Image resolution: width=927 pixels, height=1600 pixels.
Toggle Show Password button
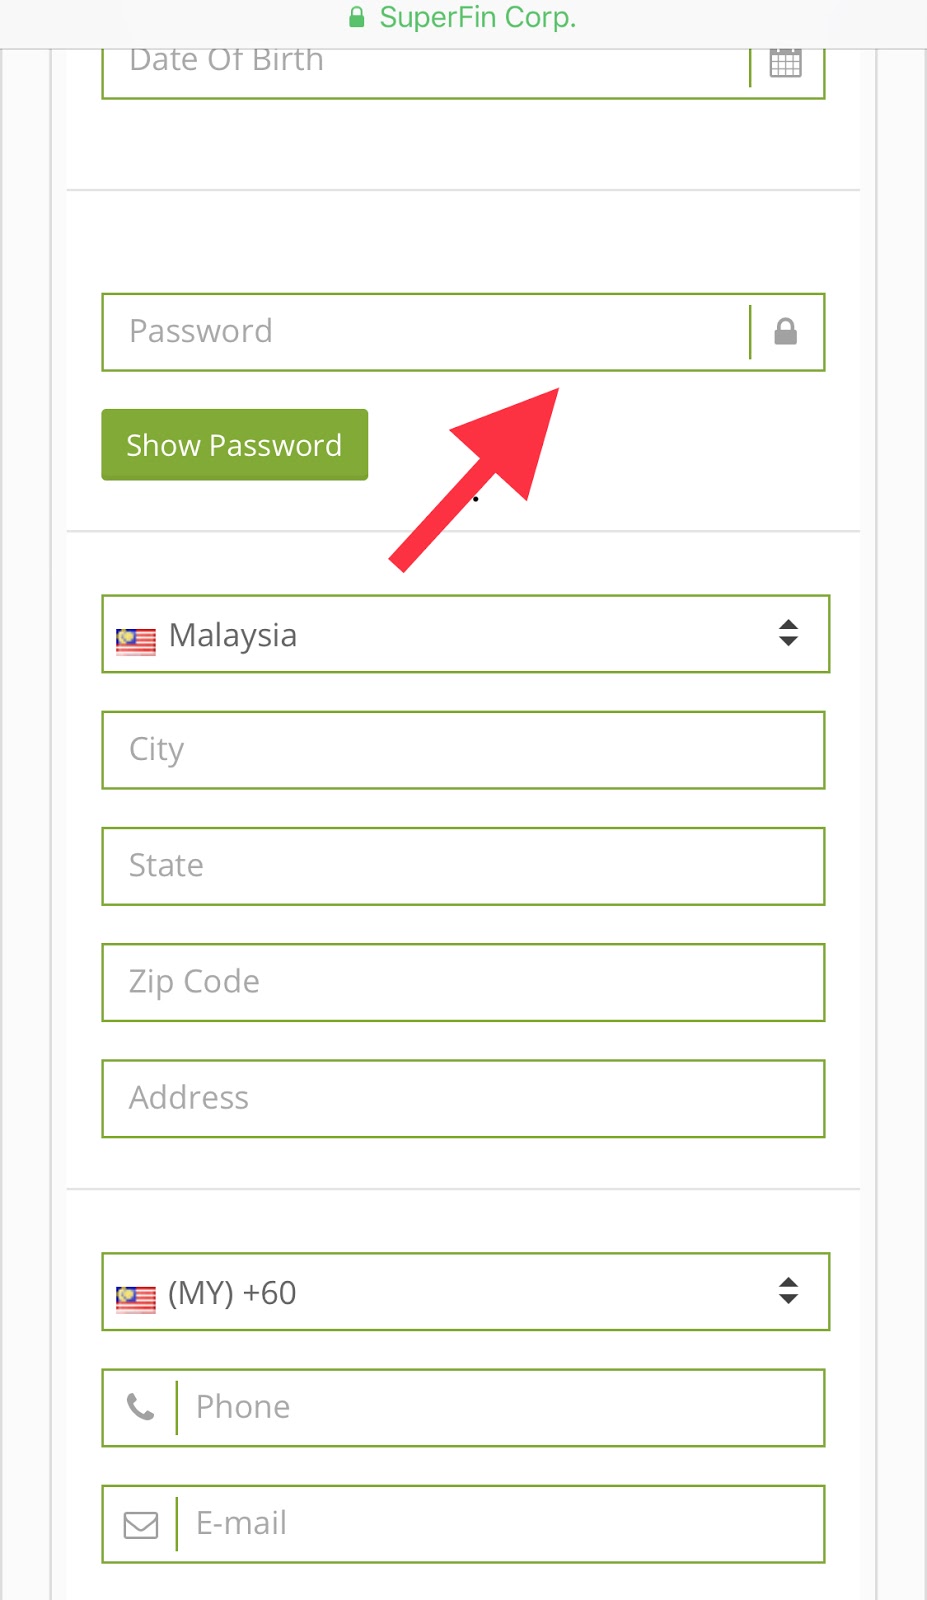click(x=234, y=445)
